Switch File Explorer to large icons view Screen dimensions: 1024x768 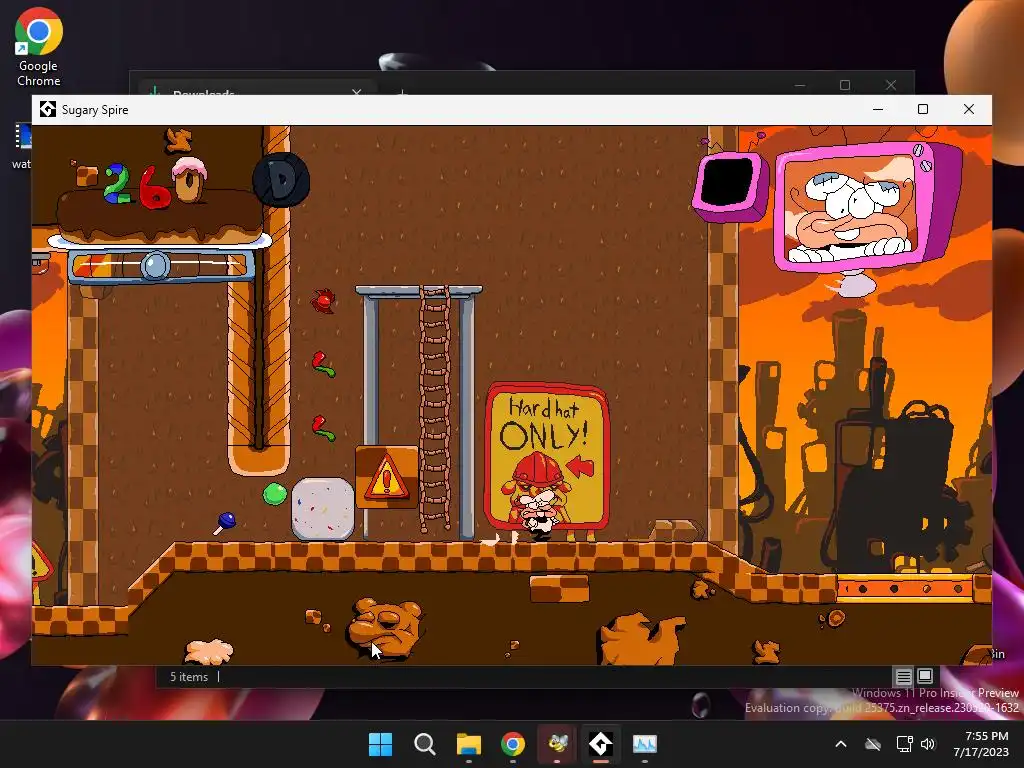point(925,677)
